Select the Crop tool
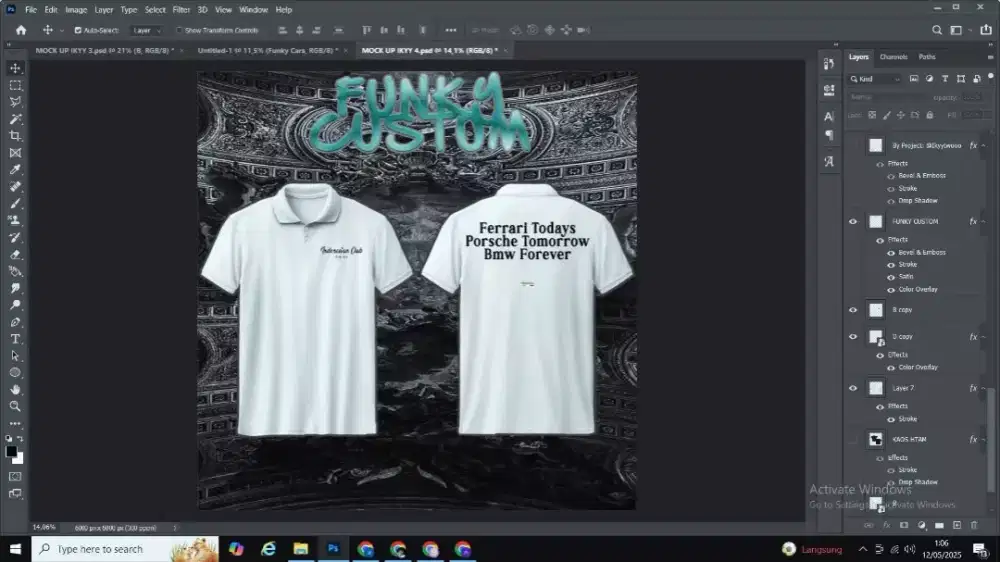The height and width of the screenshot is (562, 1000). pyautogui.click(x=15, y=136)
